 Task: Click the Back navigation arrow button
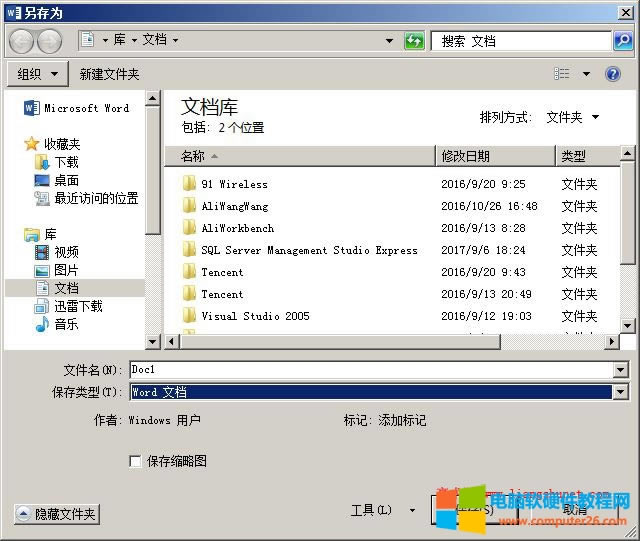pyautogui.click(x=21, y=41)
